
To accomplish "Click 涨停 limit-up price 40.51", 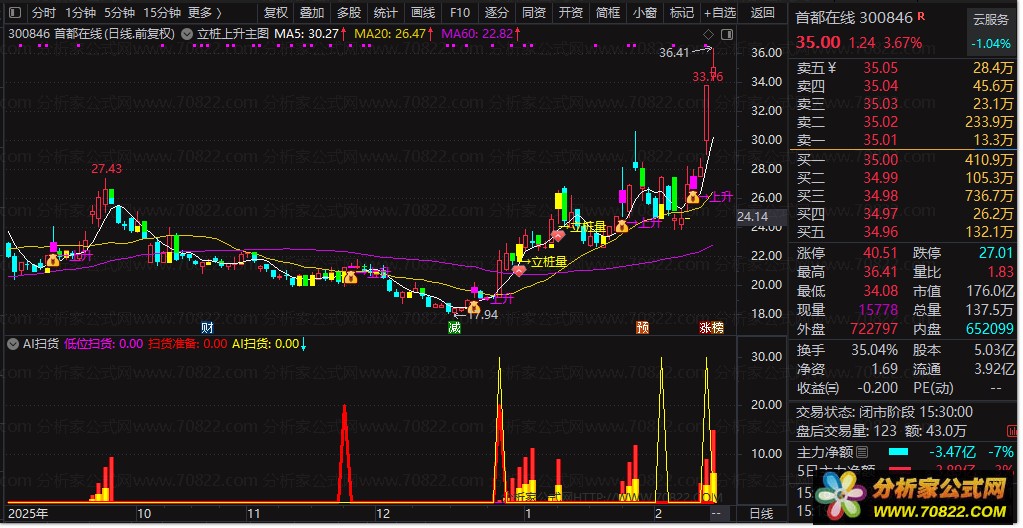I will tap(881, 253).
